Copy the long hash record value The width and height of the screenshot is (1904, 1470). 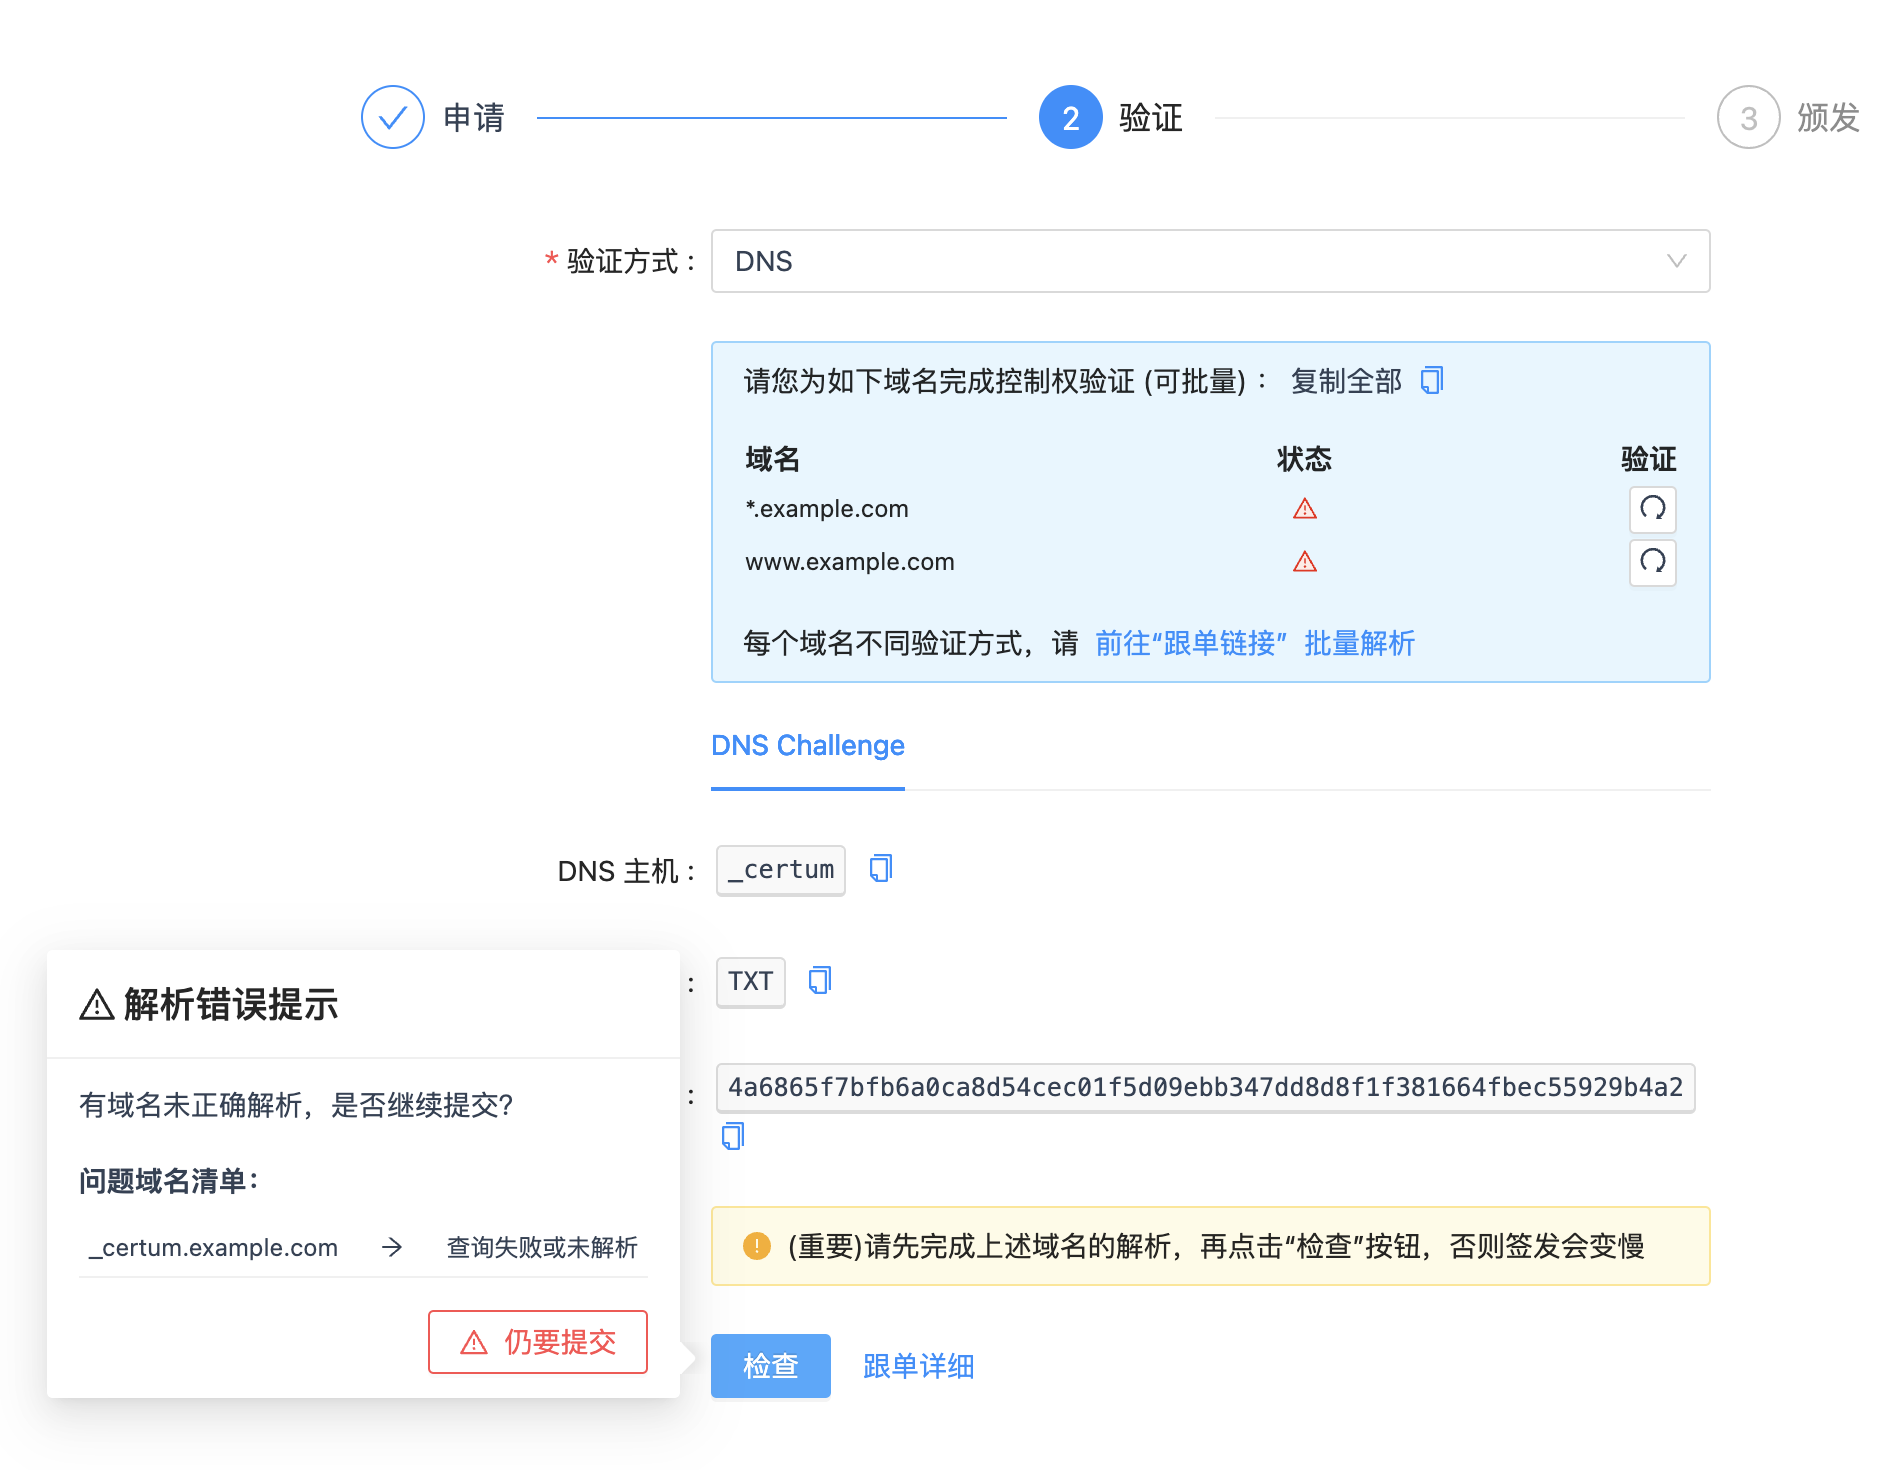[733, 1136]
